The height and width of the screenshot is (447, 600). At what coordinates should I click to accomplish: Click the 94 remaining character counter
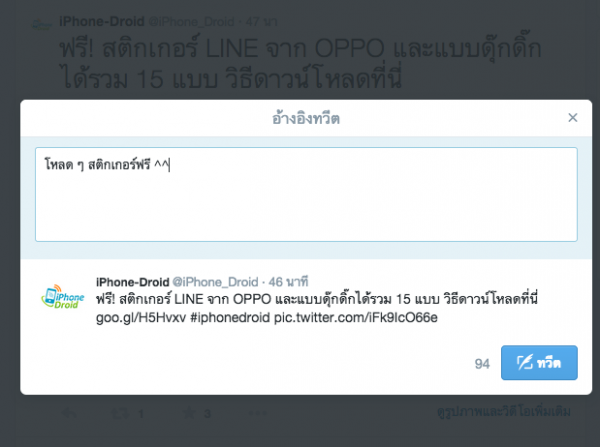[482, 364]
